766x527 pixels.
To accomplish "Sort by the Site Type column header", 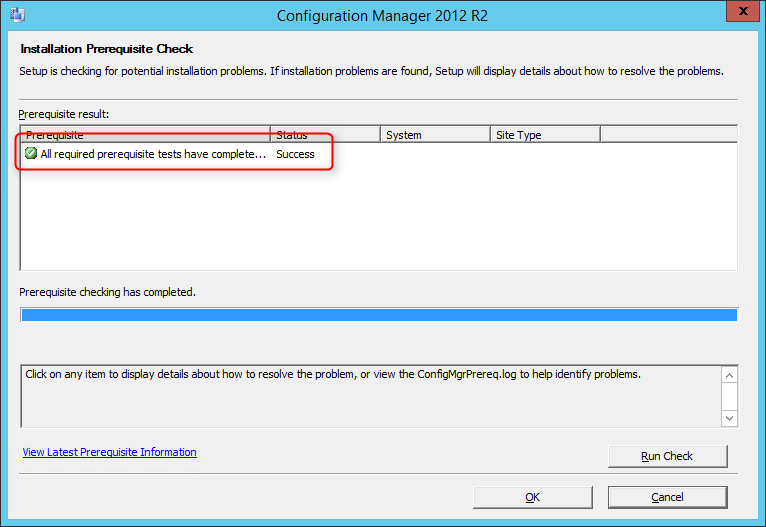I will pyautogui.click(x=546, y=135).
